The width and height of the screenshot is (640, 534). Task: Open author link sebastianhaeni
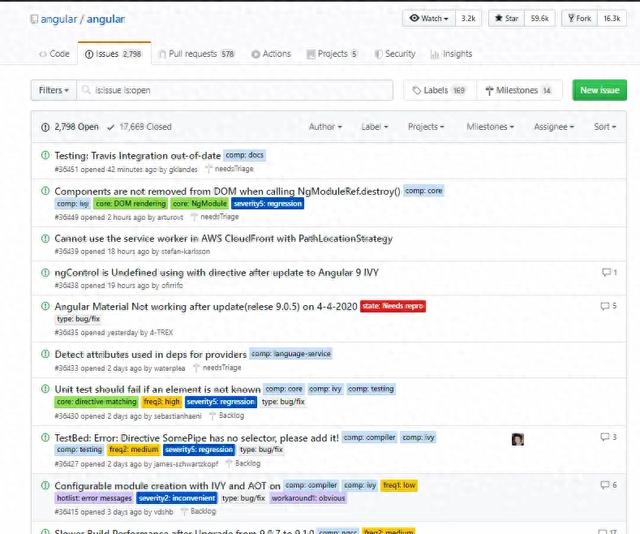[x=178, y=416]
